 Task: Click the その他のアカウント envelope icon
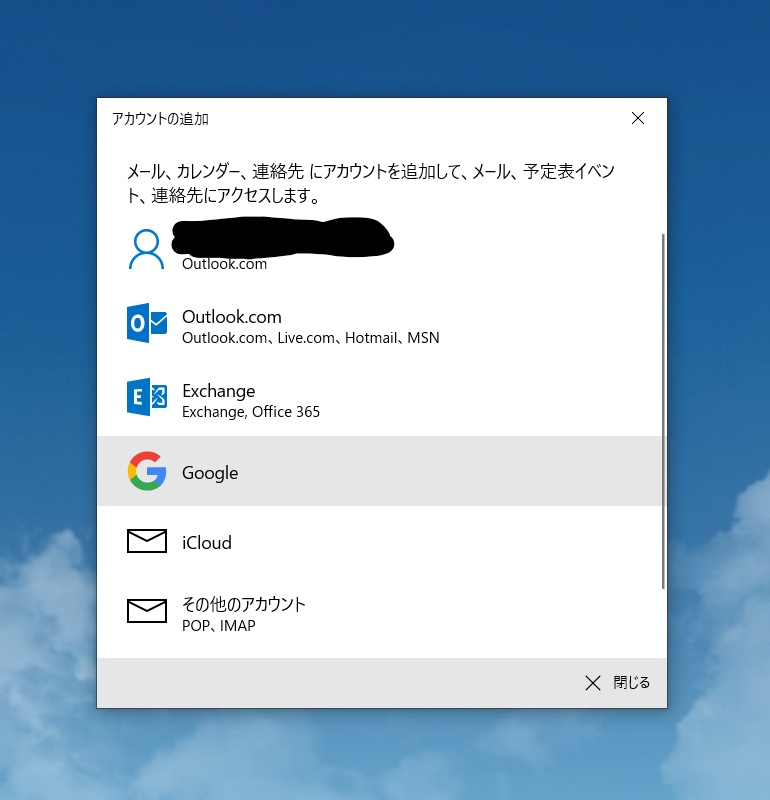point(147,611)
